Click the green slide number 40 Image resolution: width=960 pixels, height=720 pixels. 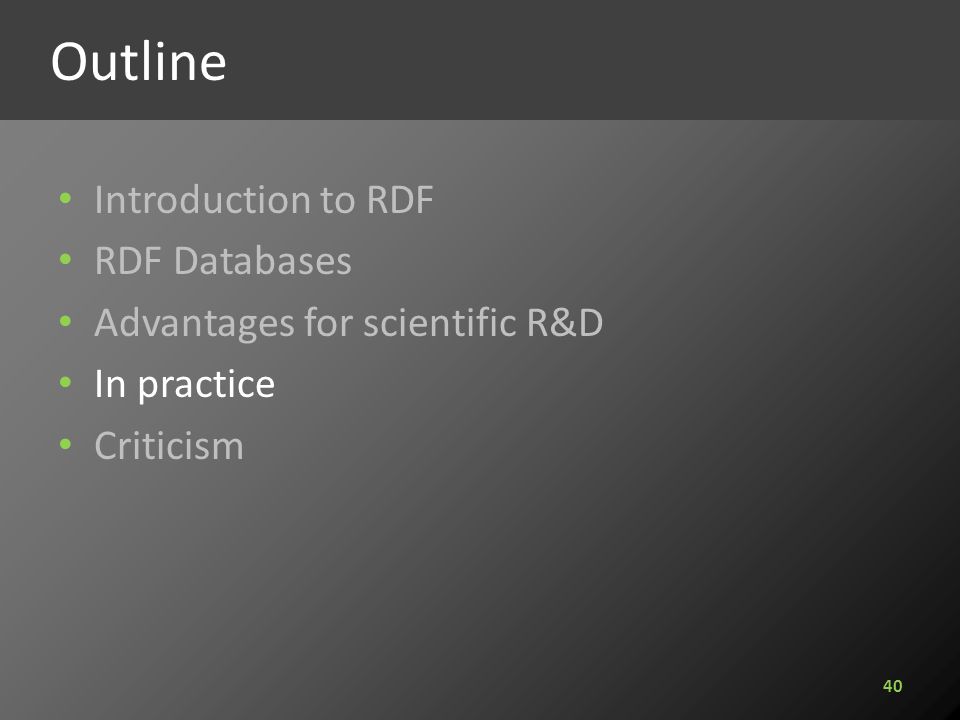892,686
